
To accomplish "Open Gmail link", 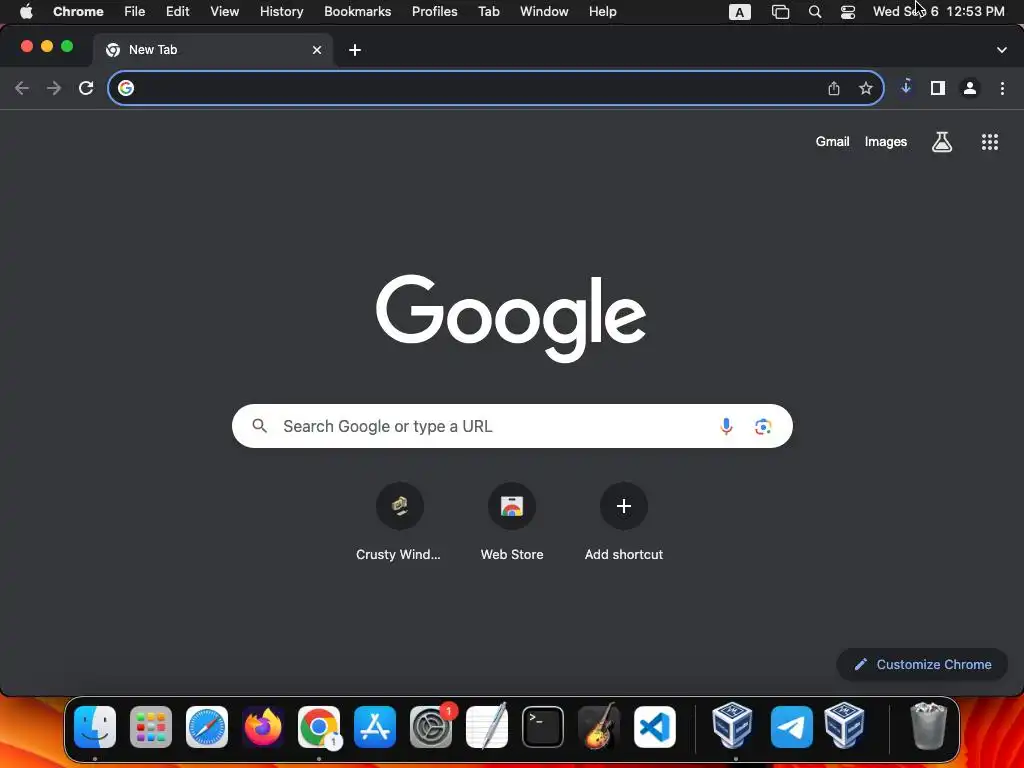I will point(832,142).
